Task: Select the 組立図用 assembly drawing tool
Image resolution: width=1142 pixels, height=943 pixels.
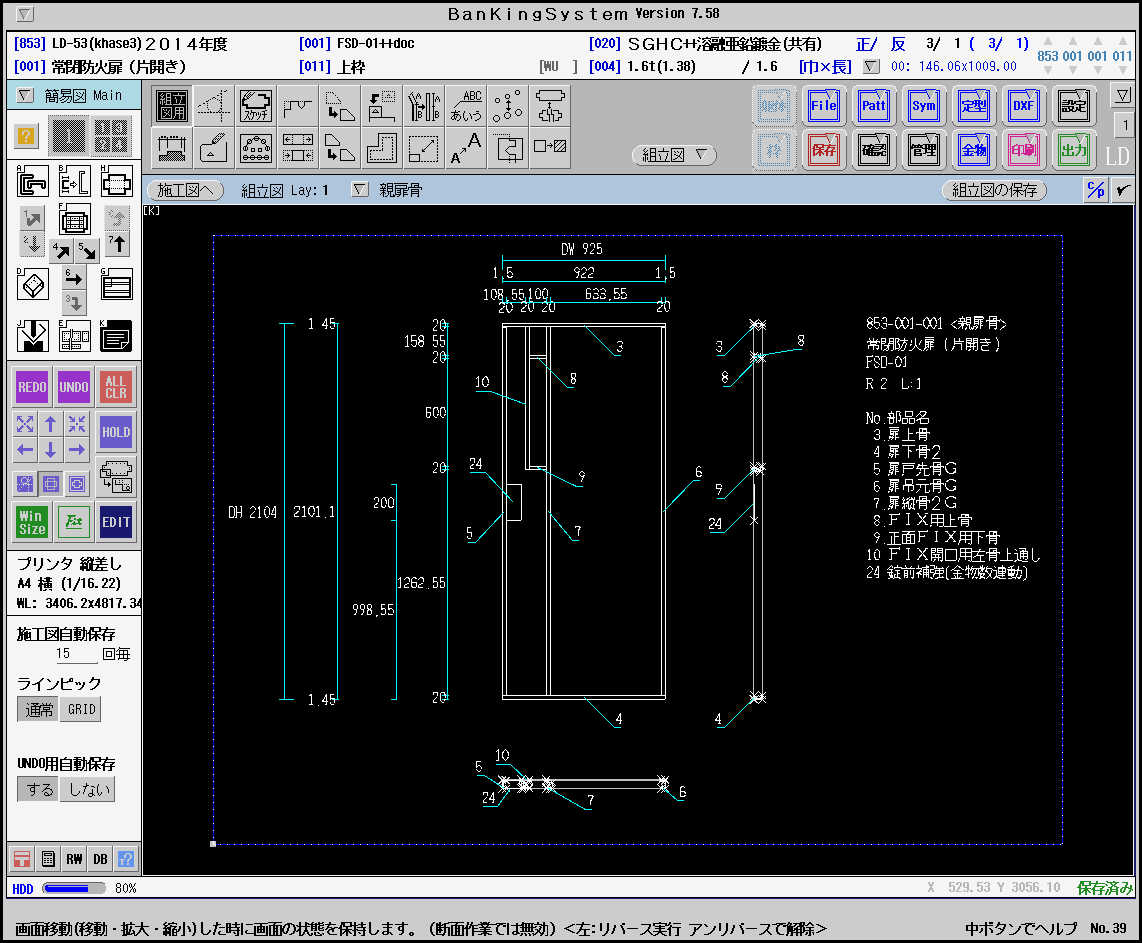Action: [x=173, y=106]
